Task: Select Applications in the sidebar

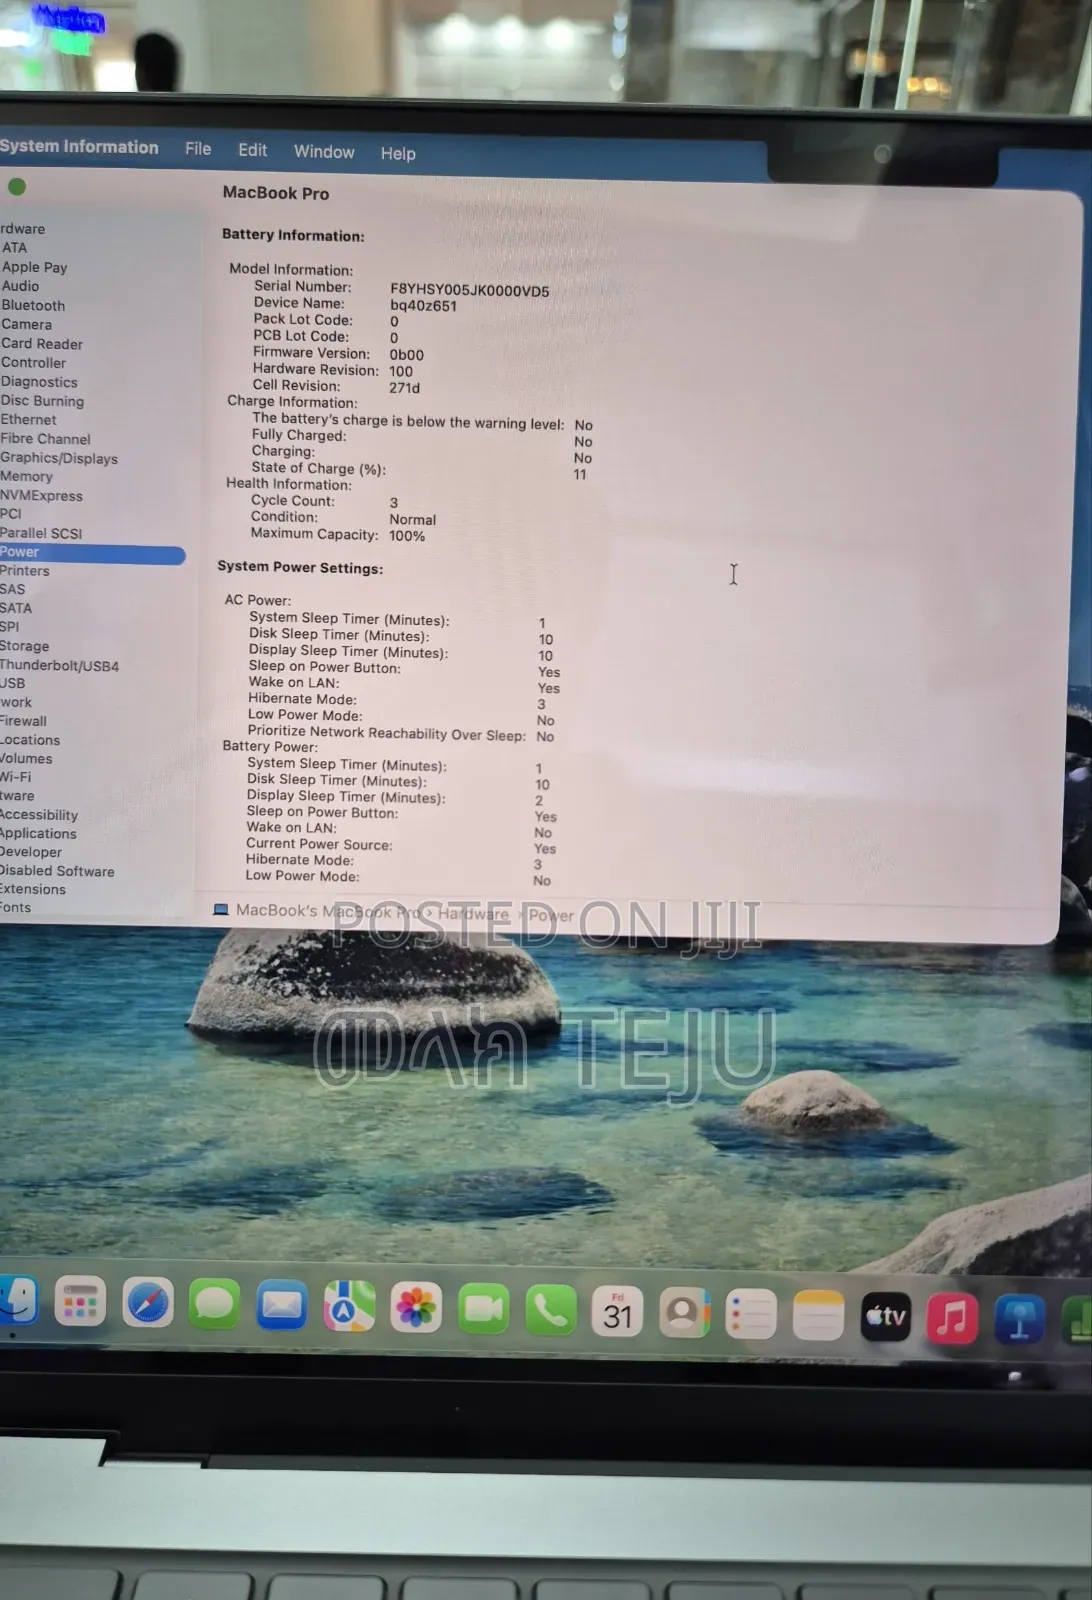Action: coord(38,833)
